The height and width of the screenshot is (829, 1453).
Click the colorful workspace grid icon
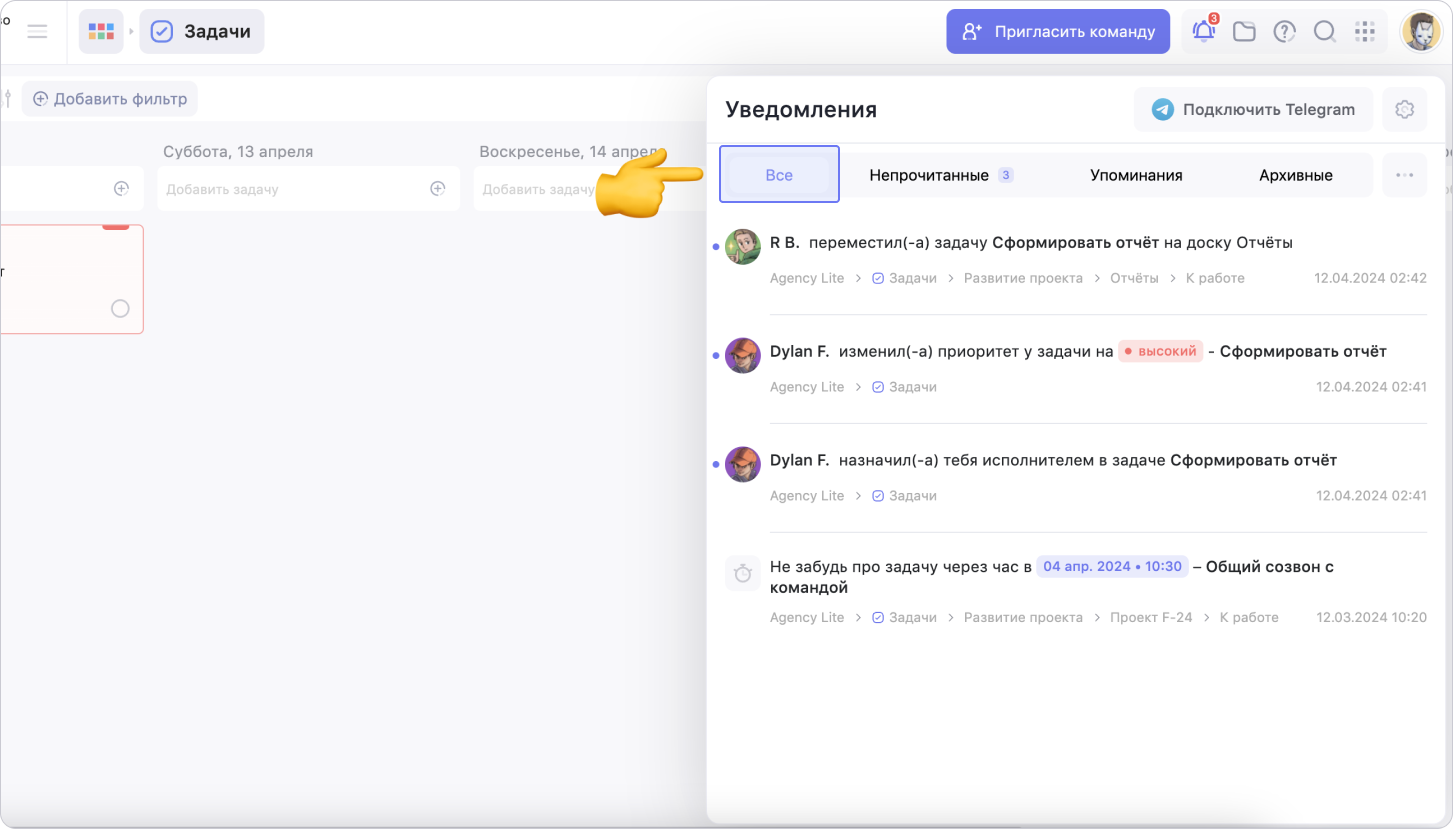101,32
